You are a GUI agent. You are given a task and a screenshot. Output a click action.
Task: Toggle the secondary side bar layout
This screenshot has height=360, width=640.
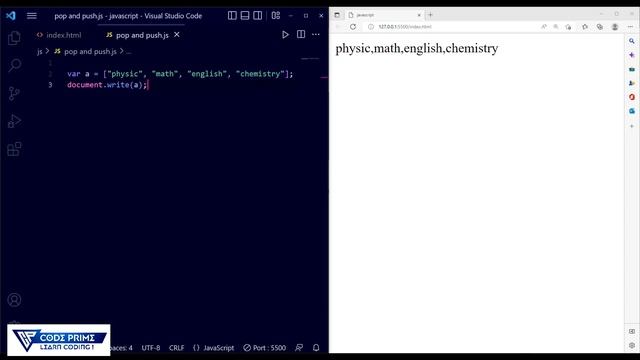258,16
